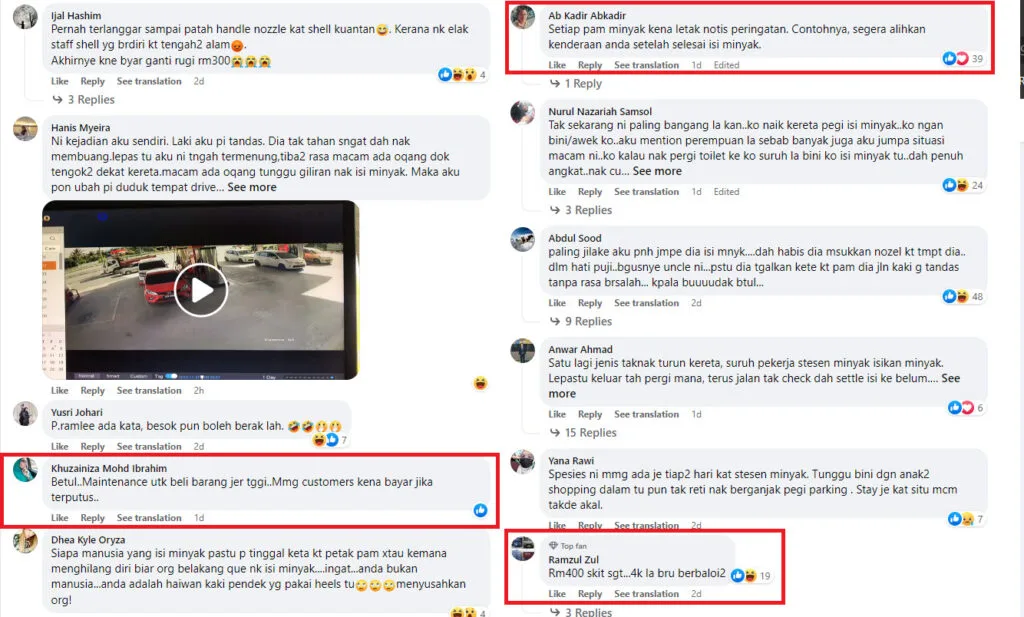Click See translation on Ramzul Zul's comment
The width and height of the screenshot is (1024, 617).
(x=646, y=593)
